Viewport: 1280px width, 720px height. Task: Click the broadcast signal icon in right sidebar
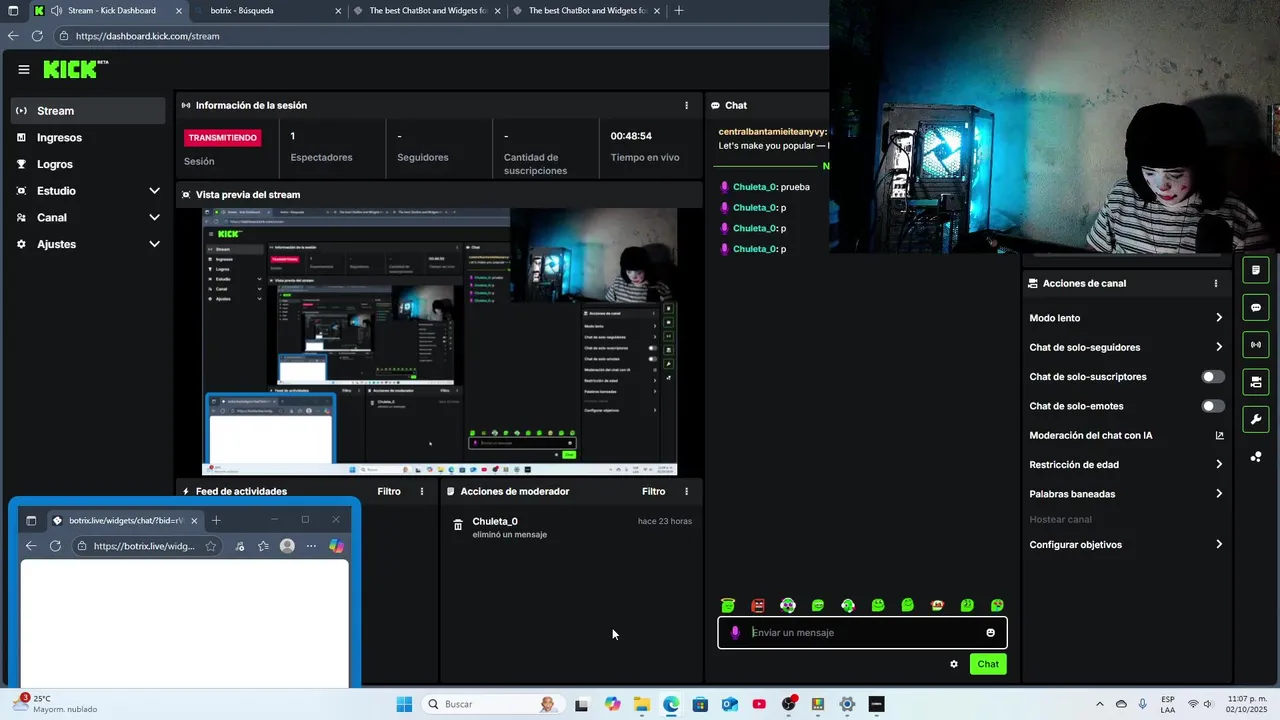(1255, 345)
